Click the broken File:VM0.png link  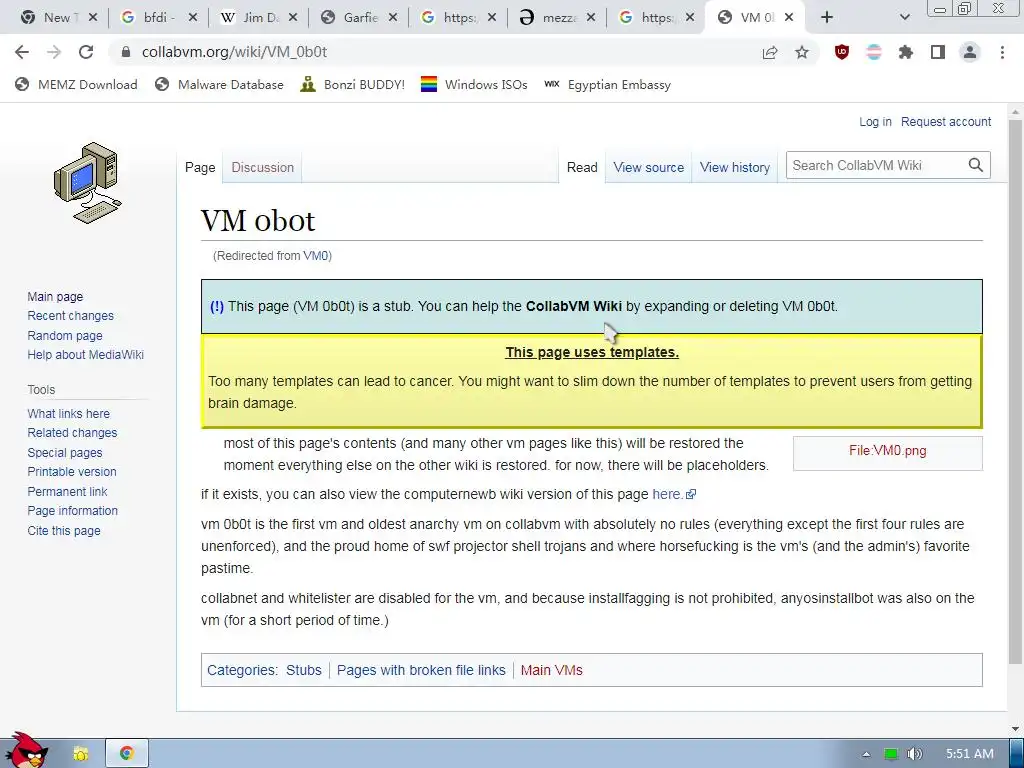(x=888, y=451)
